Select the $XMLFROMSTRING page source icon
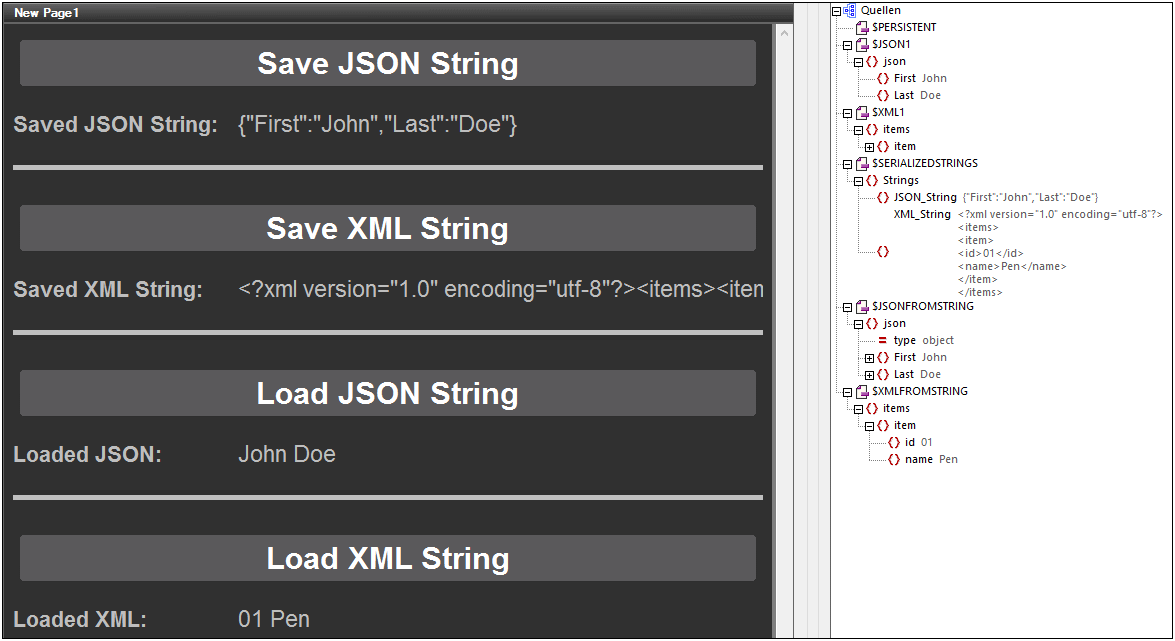Viewport: 1175px width, 641px height. (x=862, y=392)
